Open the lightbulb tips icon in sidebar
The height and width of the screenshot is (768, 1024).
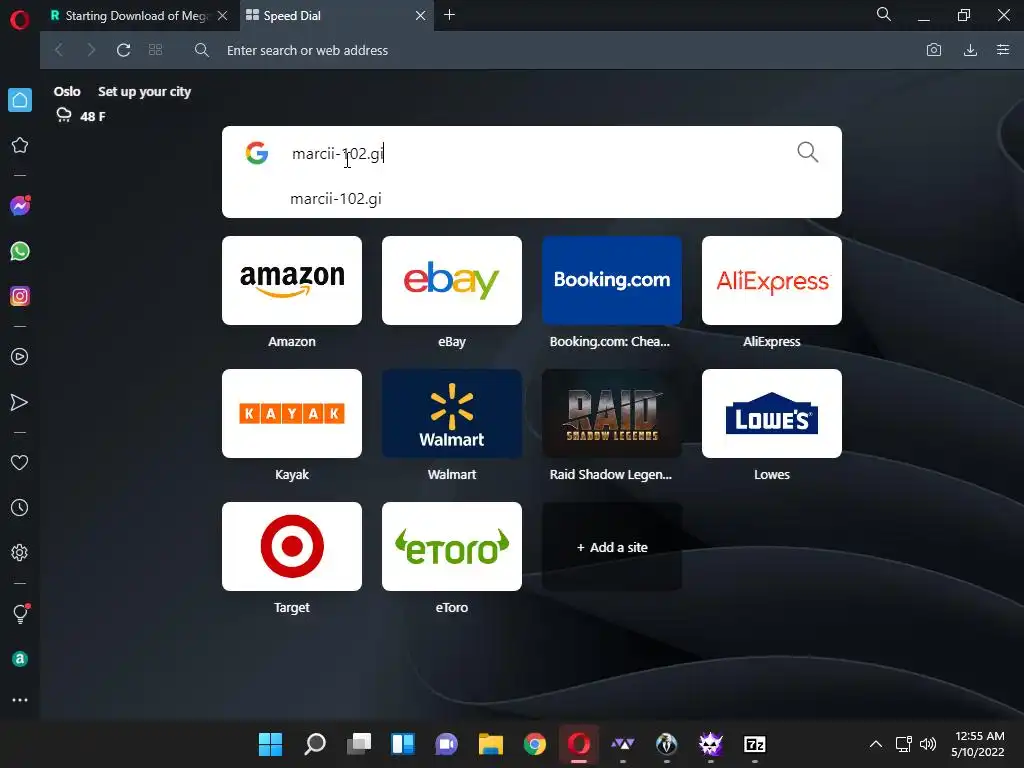coord(20,613)
